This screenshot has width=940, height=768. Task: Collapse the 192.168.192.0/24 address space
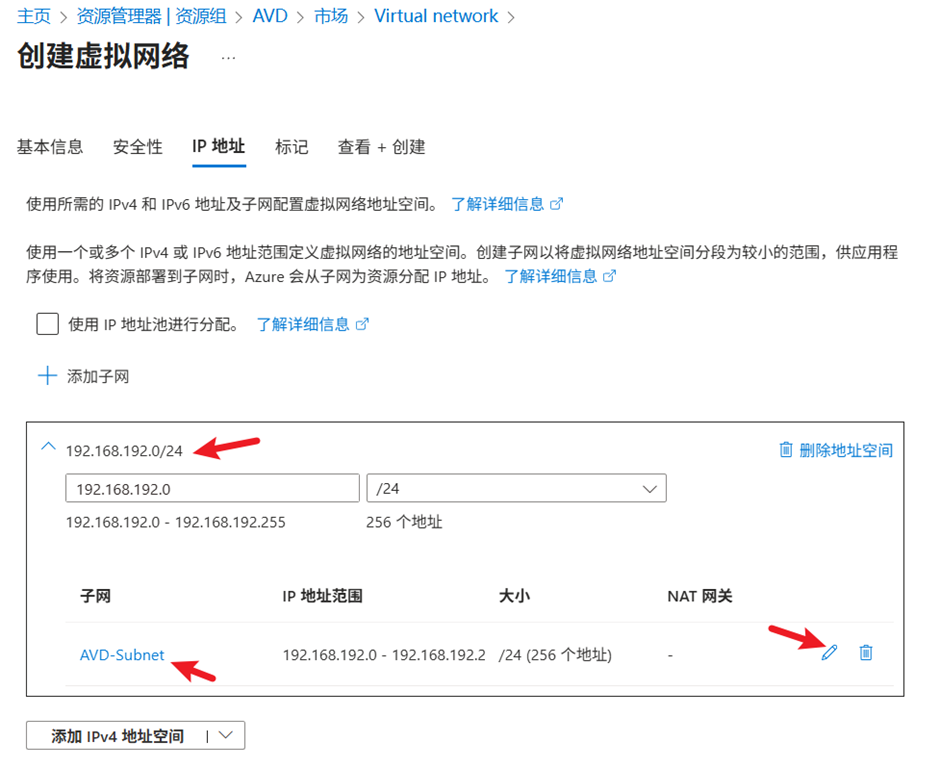pyautogui.click(x=47, y=449)
